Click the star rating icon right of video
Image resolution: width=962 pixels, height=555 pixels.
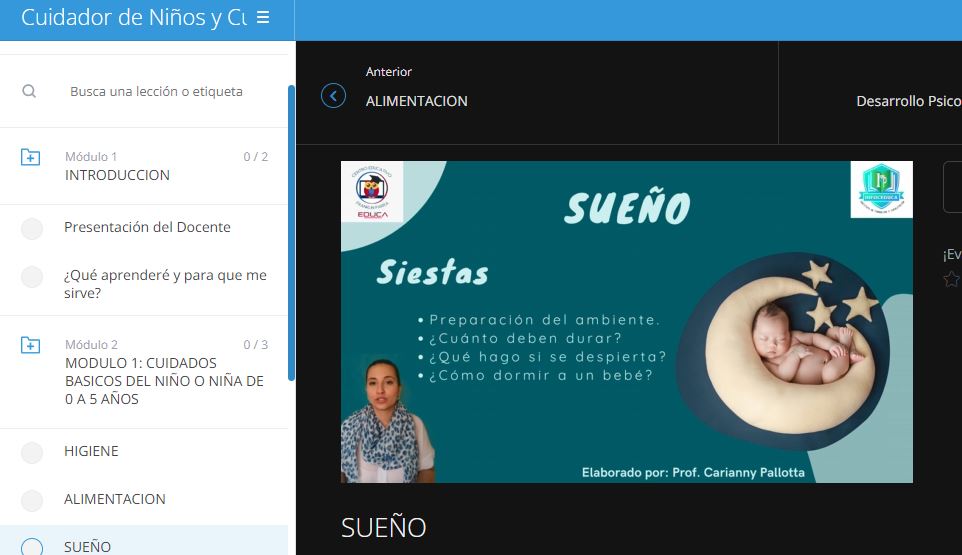click(951, 280)
